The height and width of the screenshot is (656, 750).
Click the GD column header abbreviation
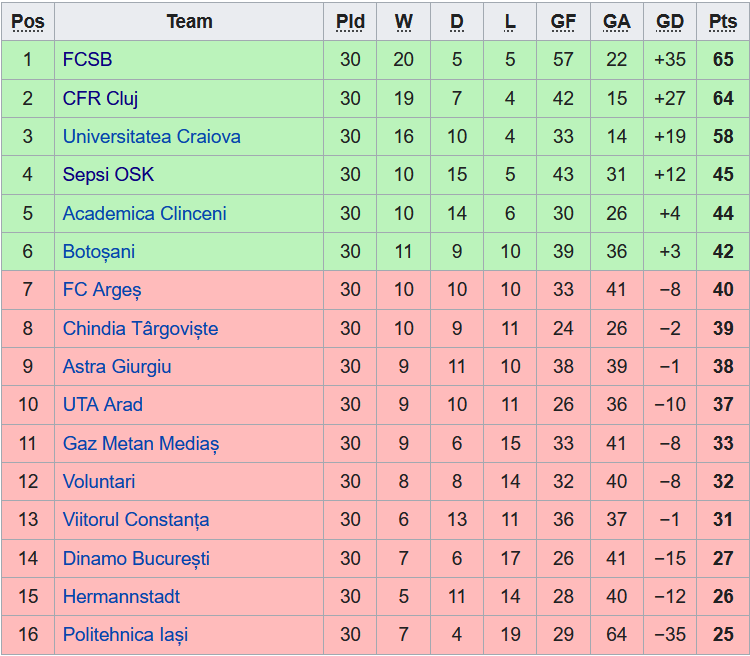[x=670, y=22]
